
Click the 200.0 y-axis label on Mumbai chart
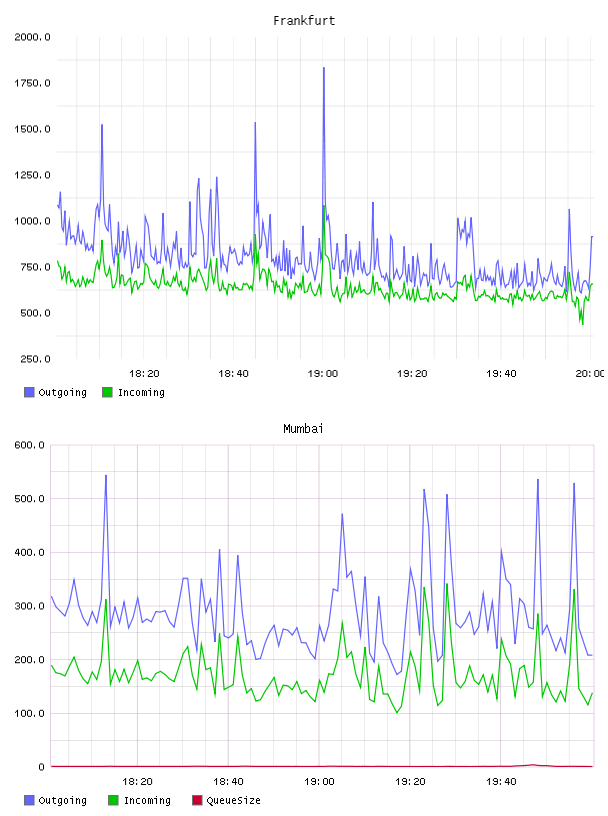pyautogui.click(x=30, y=659)
